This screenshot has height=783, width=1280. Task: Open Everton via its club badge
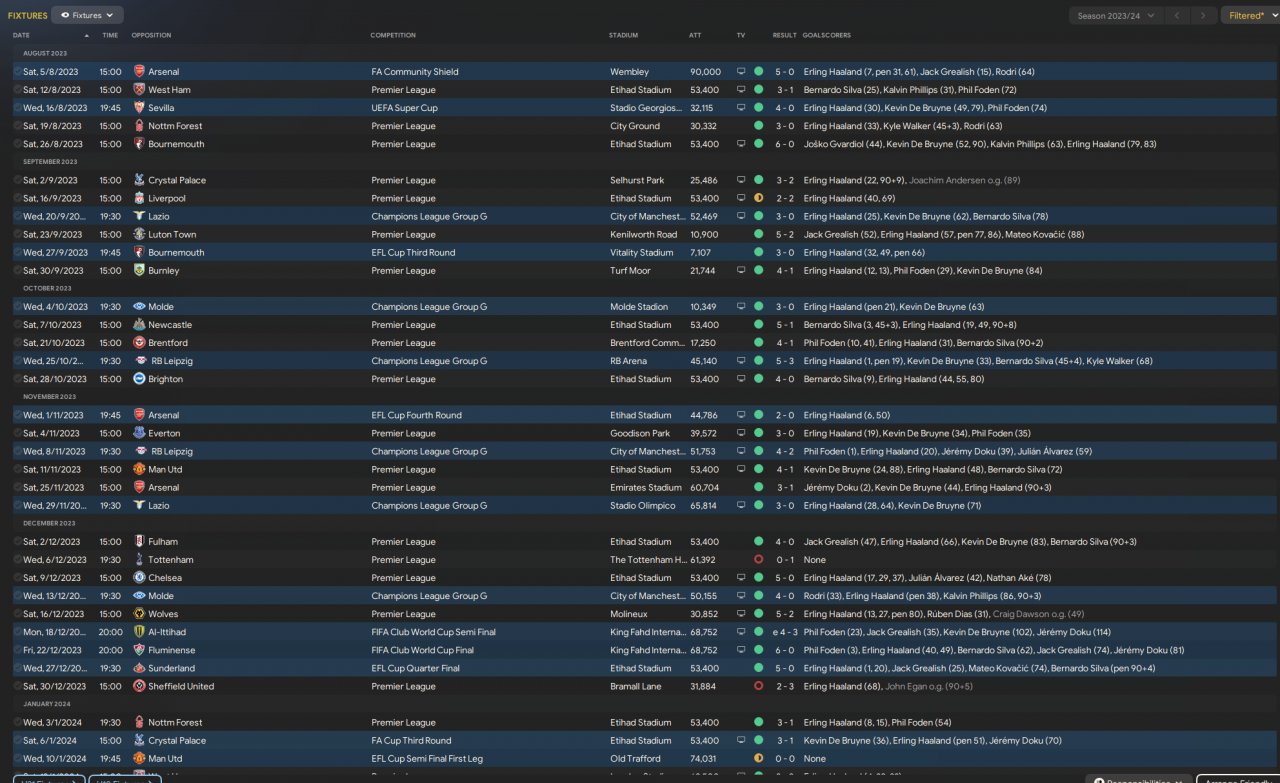click(139, 433)
